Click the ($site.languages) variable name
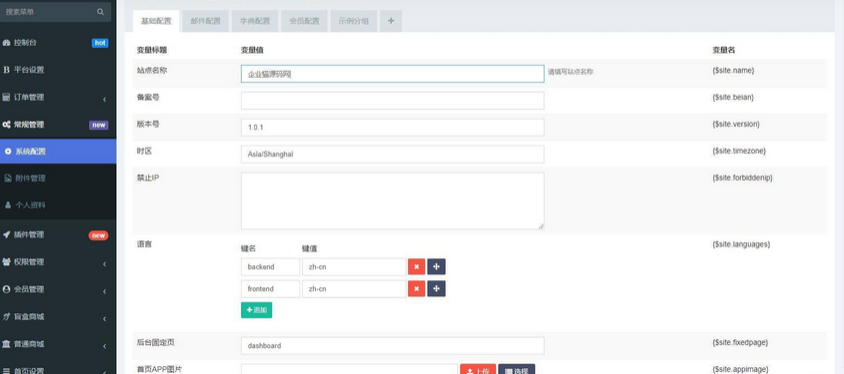This screenshot has width=844, height=374. click(x=741, y=244)
